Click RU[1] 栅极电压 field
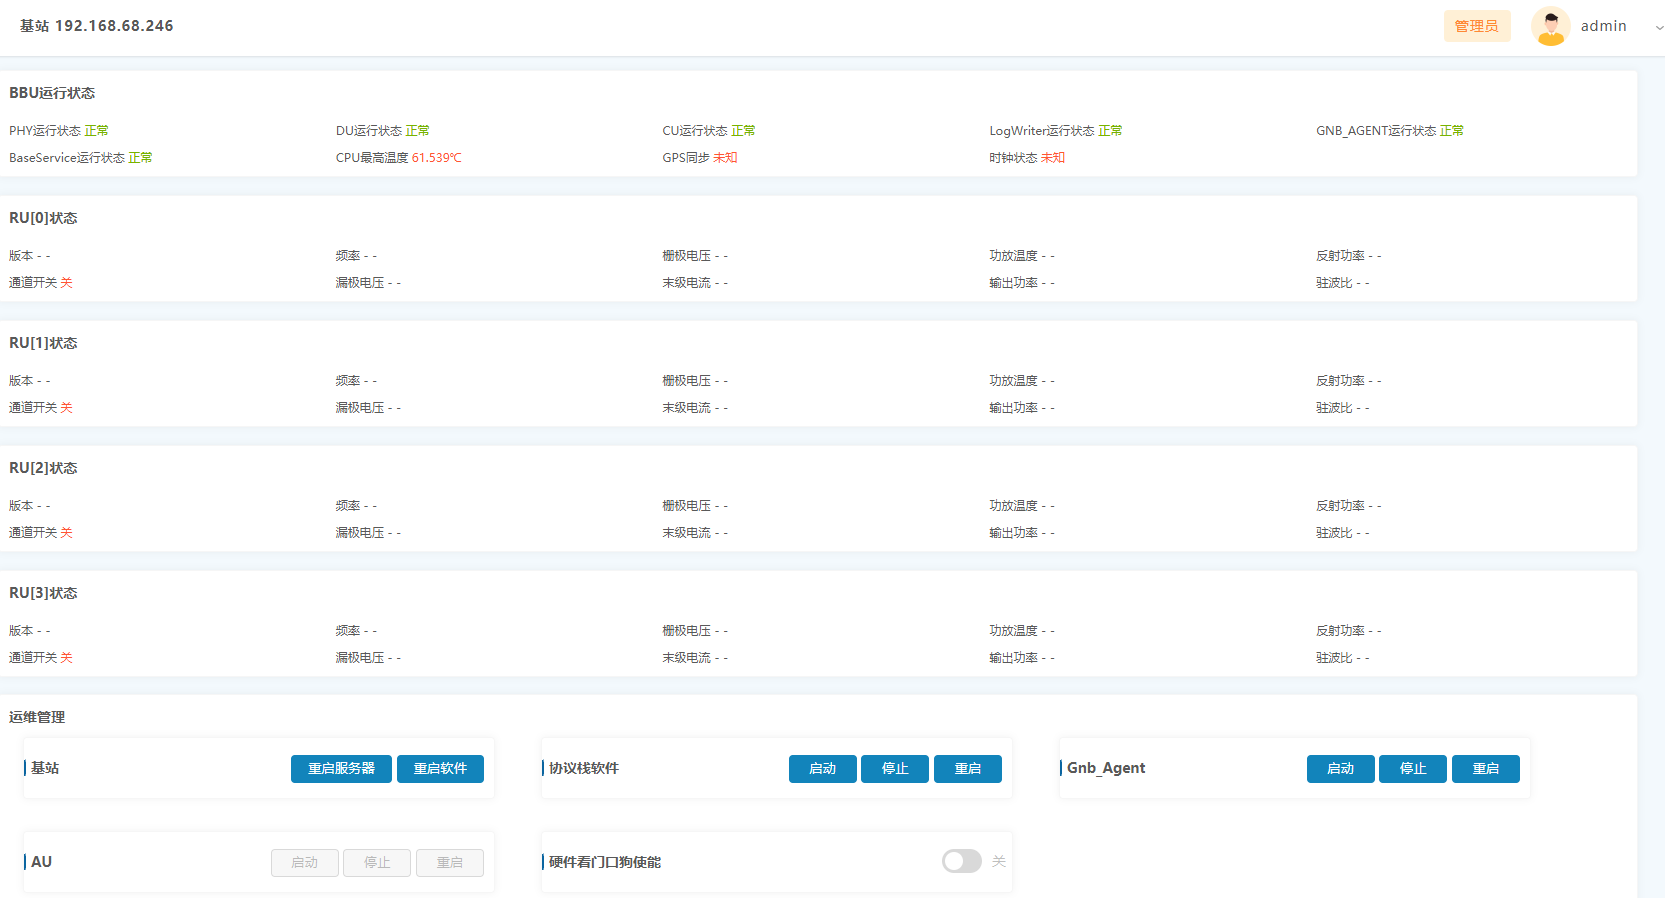 coord(695,381)
